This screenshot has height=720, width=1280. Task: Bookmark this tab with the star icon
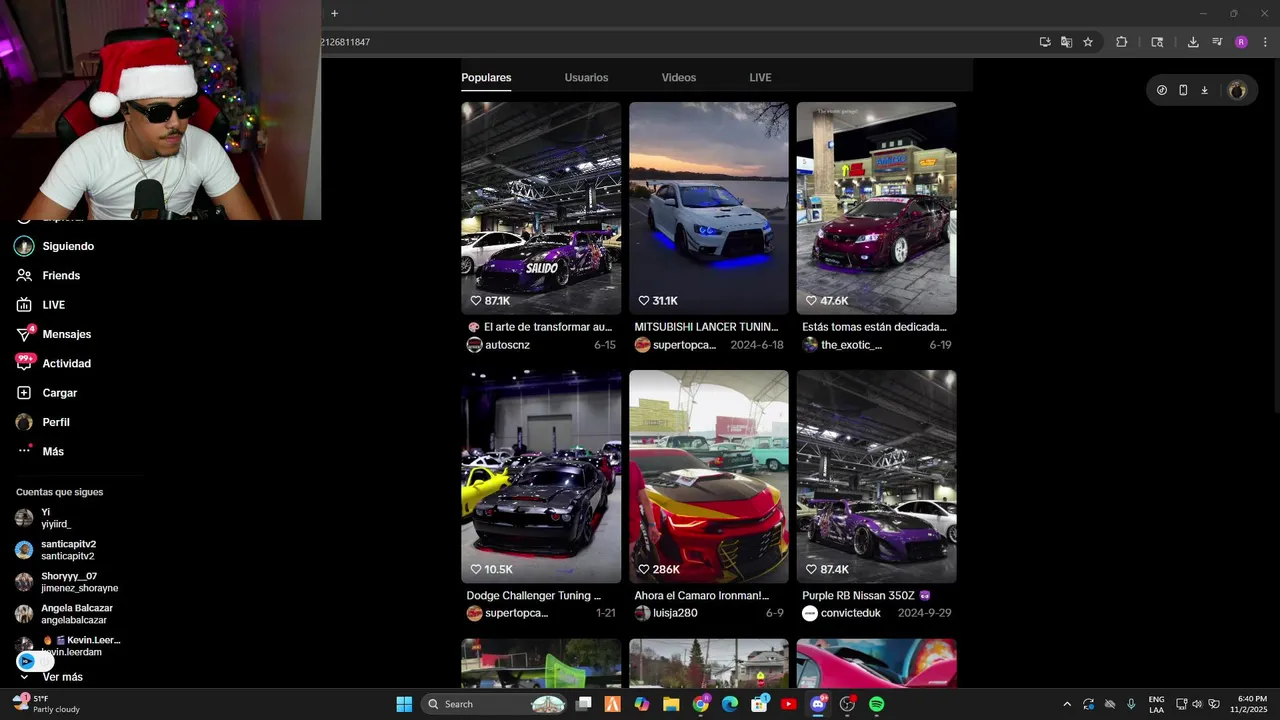tap(1088, 42)
